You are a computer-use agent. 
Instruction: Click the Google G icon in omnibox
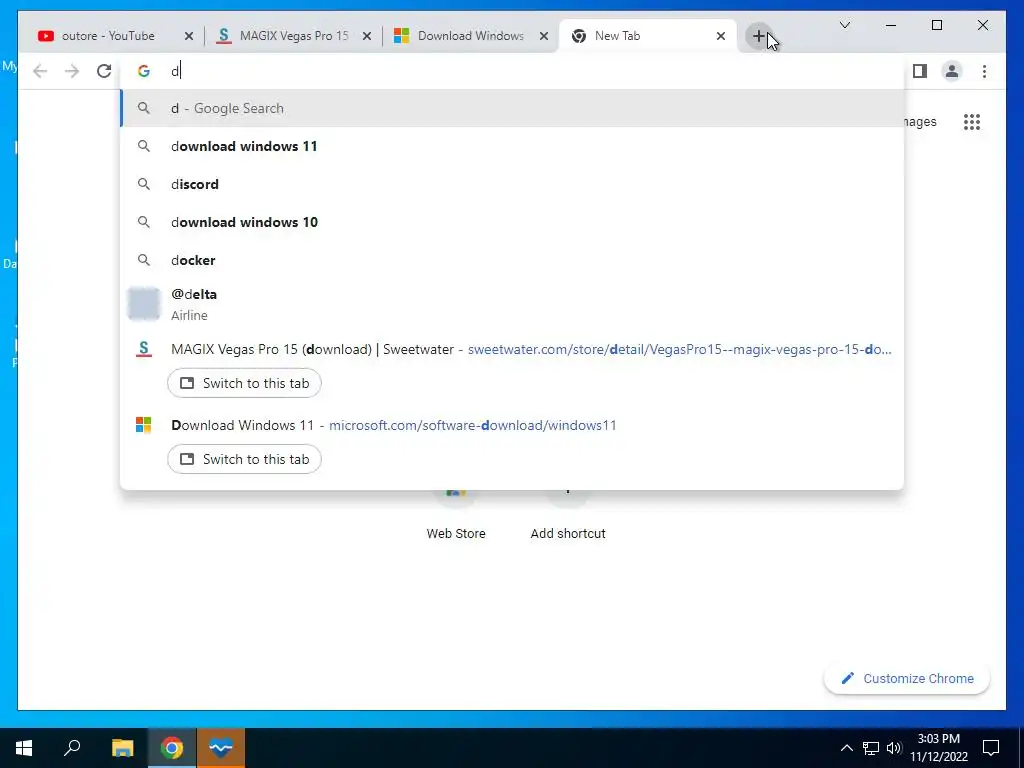[x=144, y=71]
